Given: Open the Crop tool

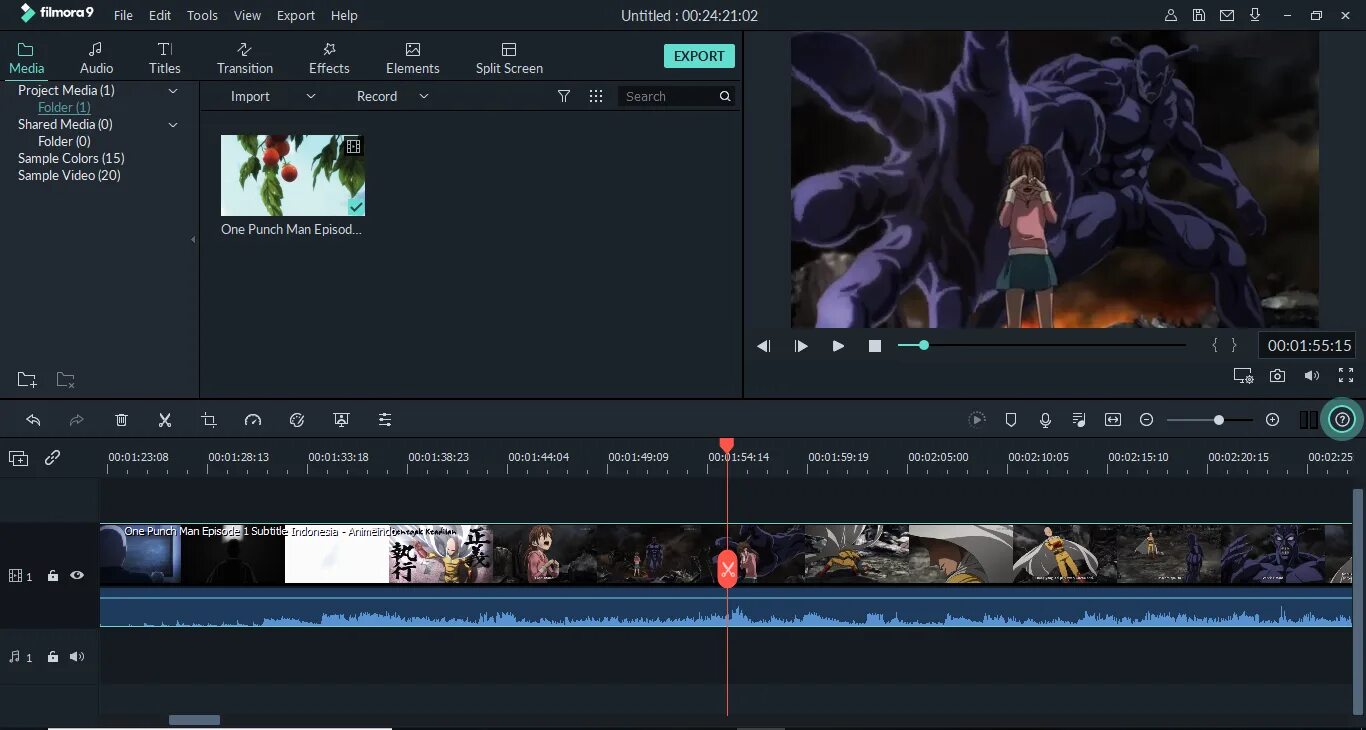Looking at the screenshot, I should tap(209, 420).
